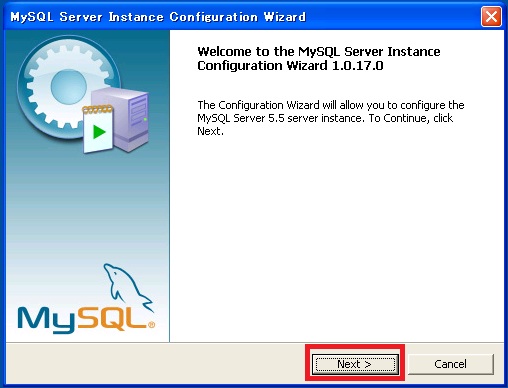
Task: Click the word Next. ending the description
Action: coord(210,131)
